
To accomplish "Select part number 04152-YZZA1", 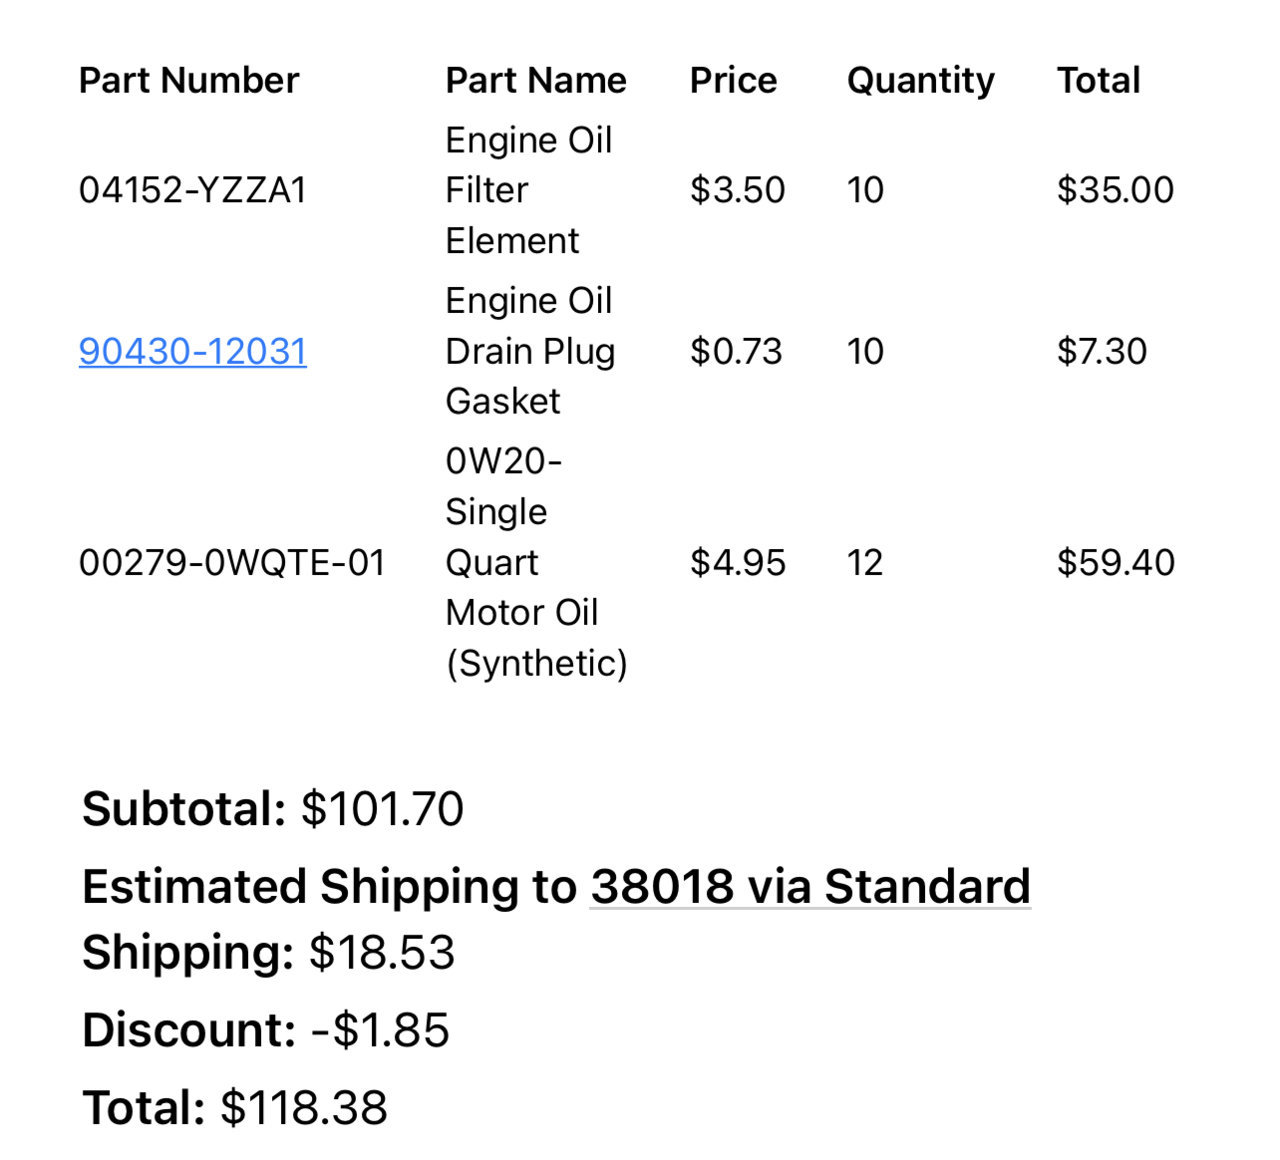I will click(193, 190).
